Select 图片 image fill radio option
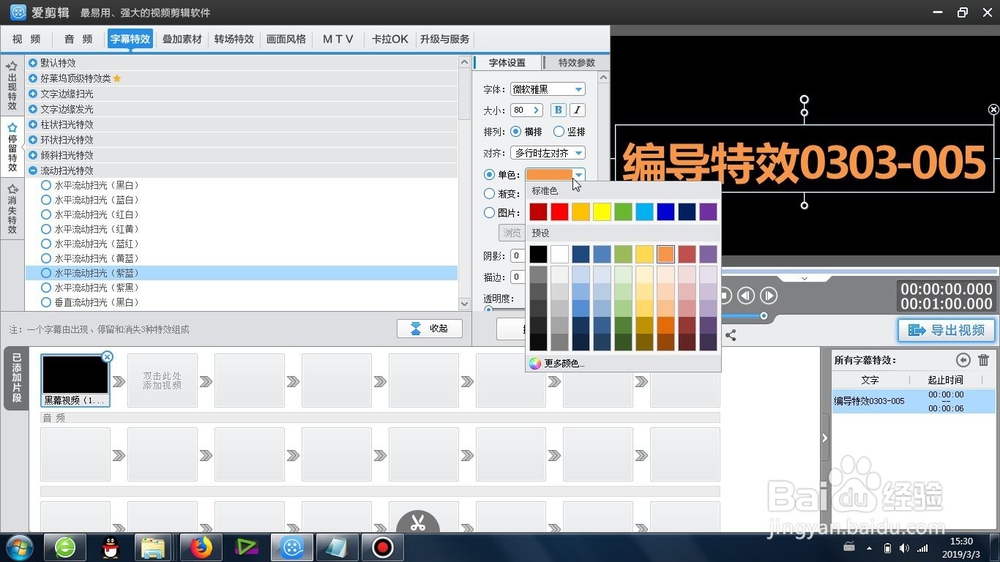 489,212
